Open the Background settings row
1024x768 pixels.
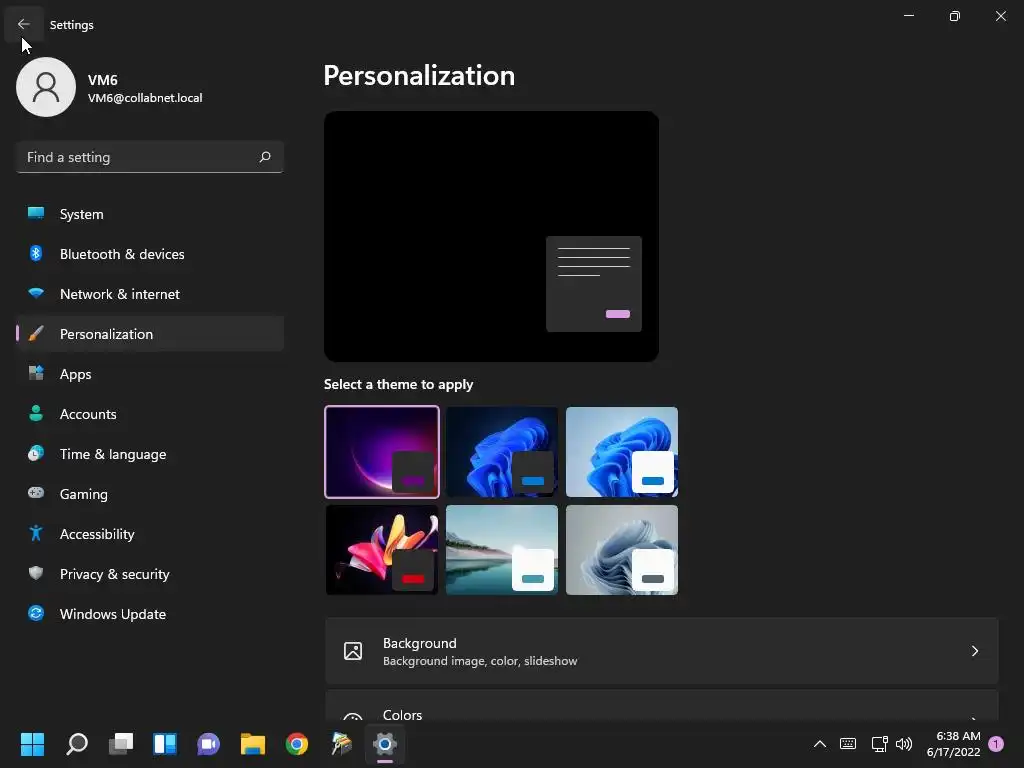pos(662,651)
